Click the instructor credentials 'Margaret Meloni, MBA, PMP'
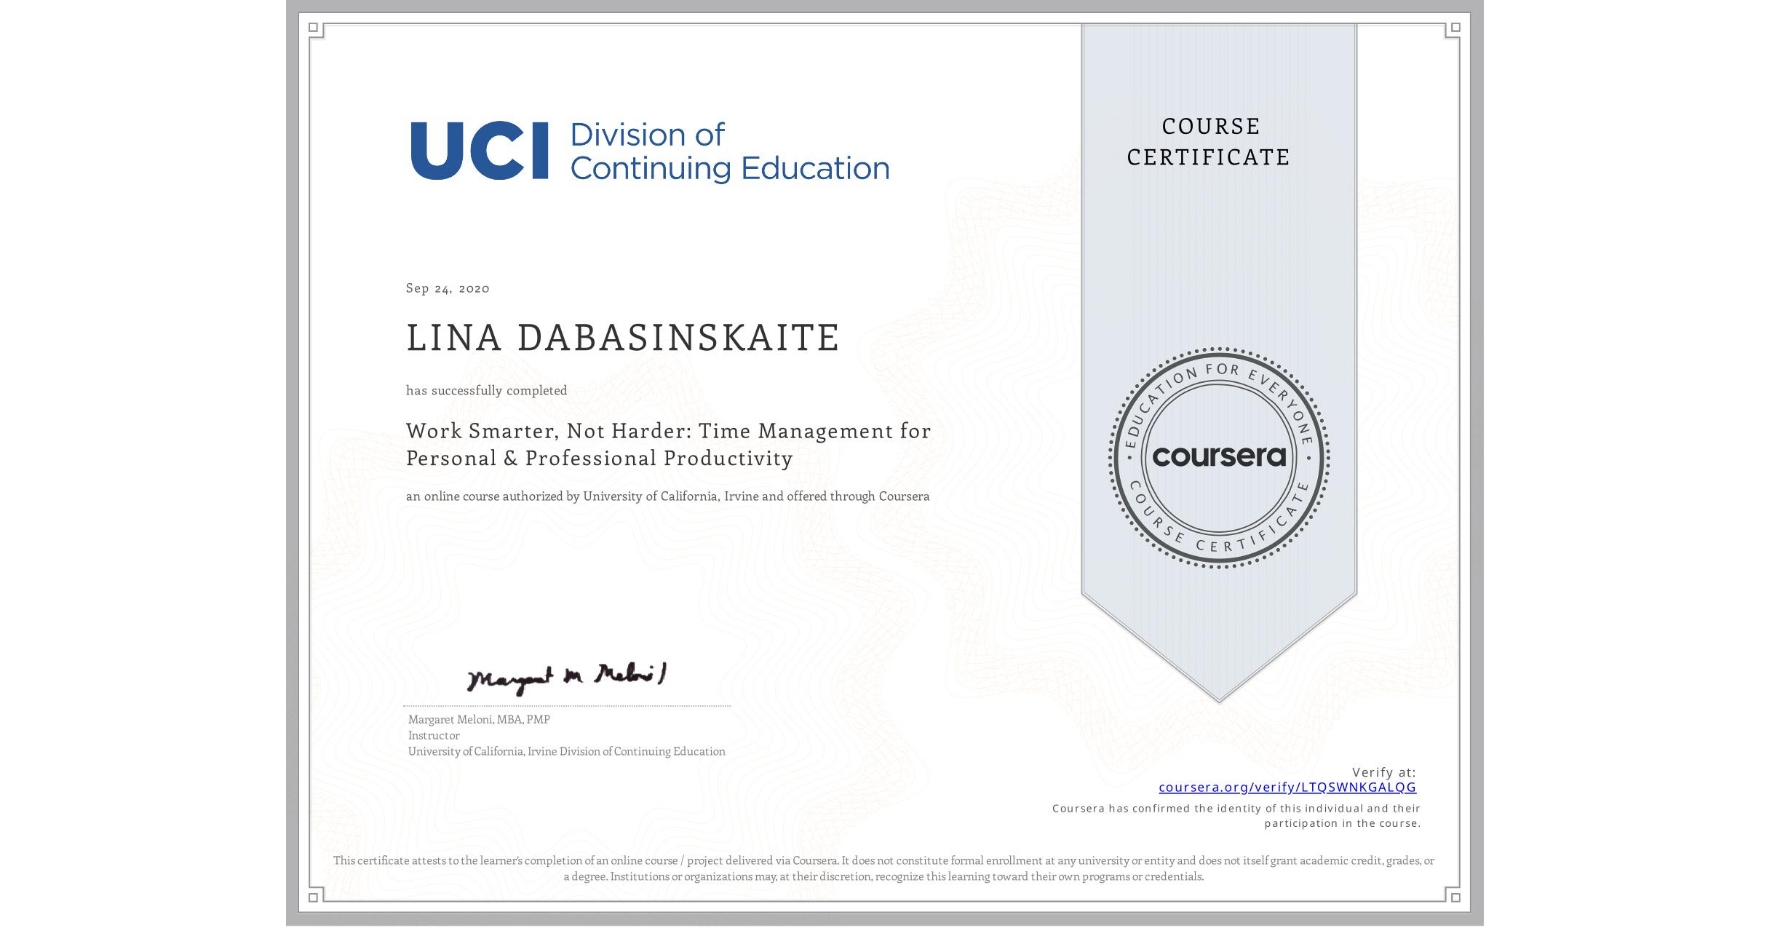 click(478, 718)
